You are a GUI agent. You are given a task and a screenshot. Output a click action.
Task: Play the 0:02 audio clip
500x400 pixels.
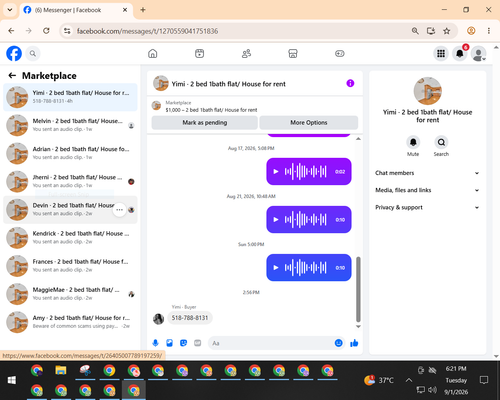[x=276, y=171]
